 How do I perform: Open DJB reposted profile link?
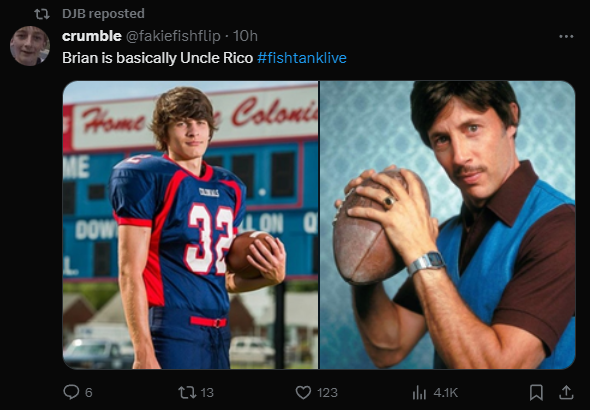click(x=103, y=14)
